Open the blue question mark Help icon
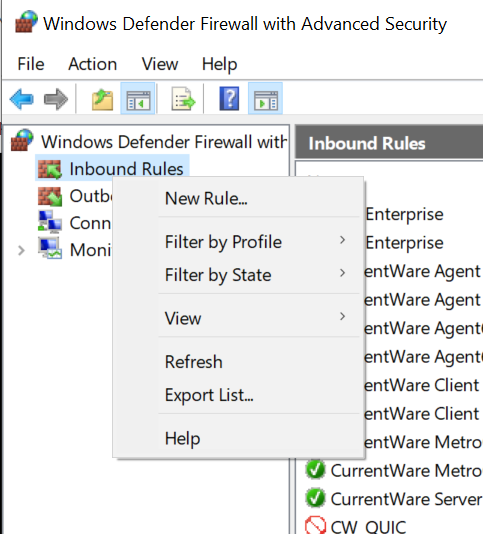 coord(229,98)
